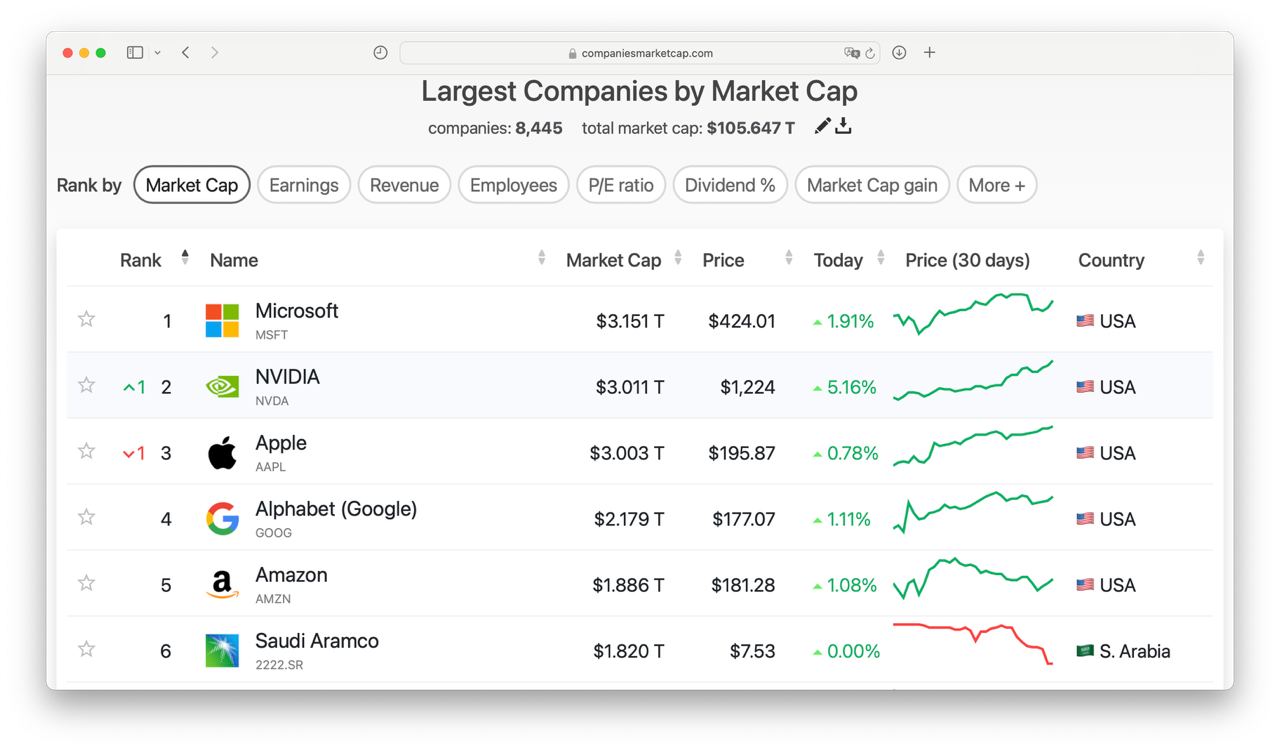Expand the More + ranking options
This screenshot has height=751, width=1280.
tap(996, 185)
